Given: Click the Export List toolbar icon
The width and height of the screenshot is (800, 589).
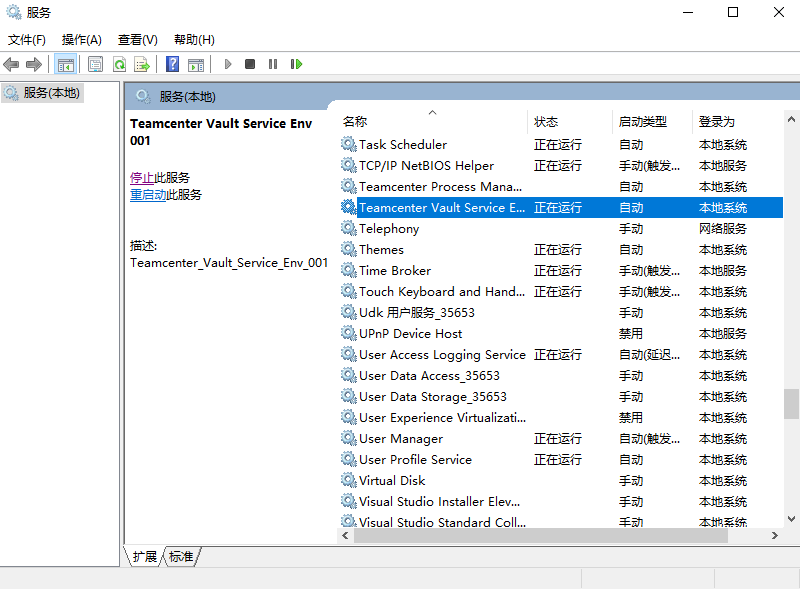Looking at the screenshot, I should tap(142, 64).
